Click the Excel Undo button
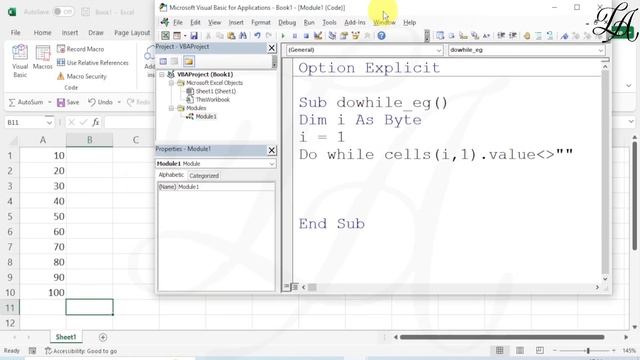Image resolution: width=640 pixels, height=360 pixels. 100,102
